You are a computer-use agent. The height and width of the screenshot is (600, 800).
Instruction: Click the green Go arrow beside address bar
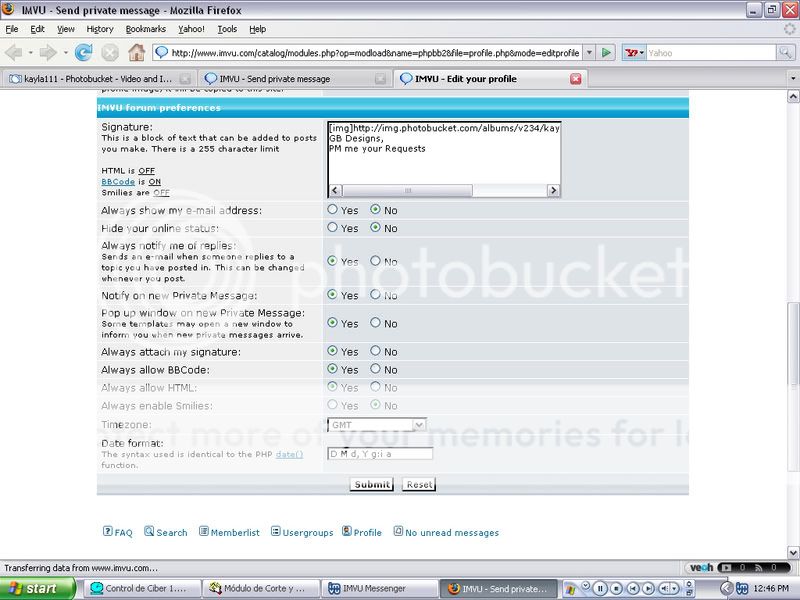[x=606, y=53]
